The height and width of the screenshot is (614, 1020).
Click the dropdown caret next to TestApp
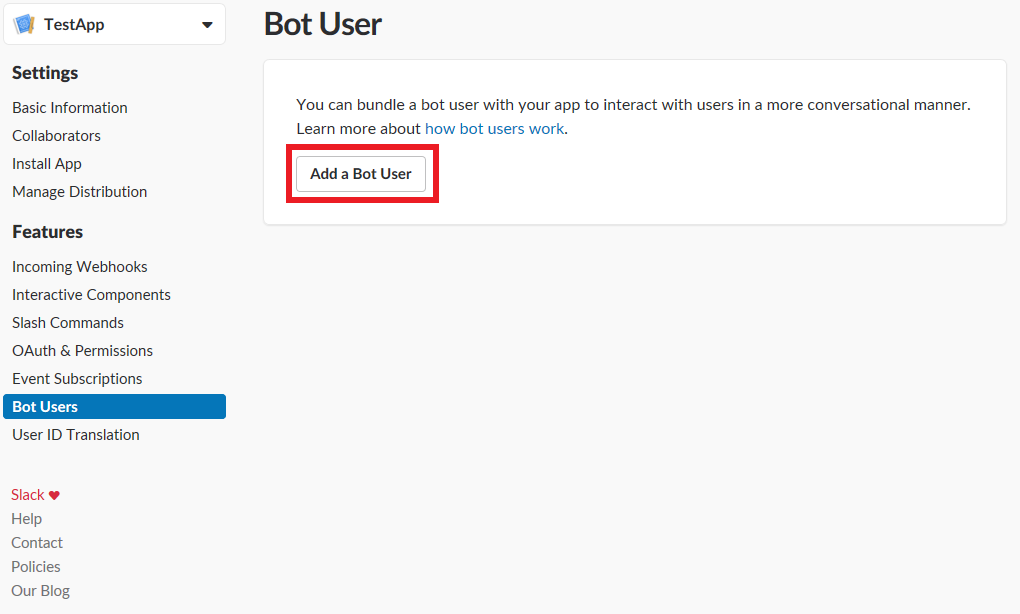click(207, 23)
